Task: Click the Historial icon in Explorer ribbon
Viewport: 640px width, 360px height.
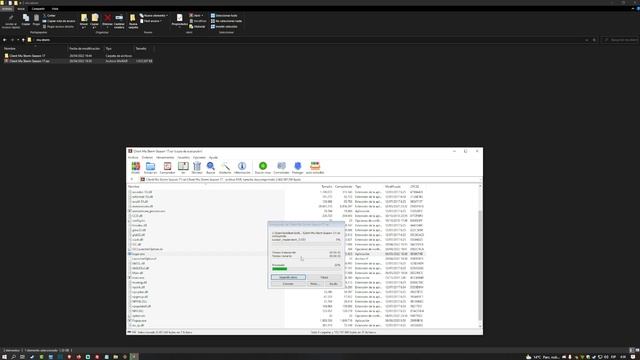Action: 197,27
